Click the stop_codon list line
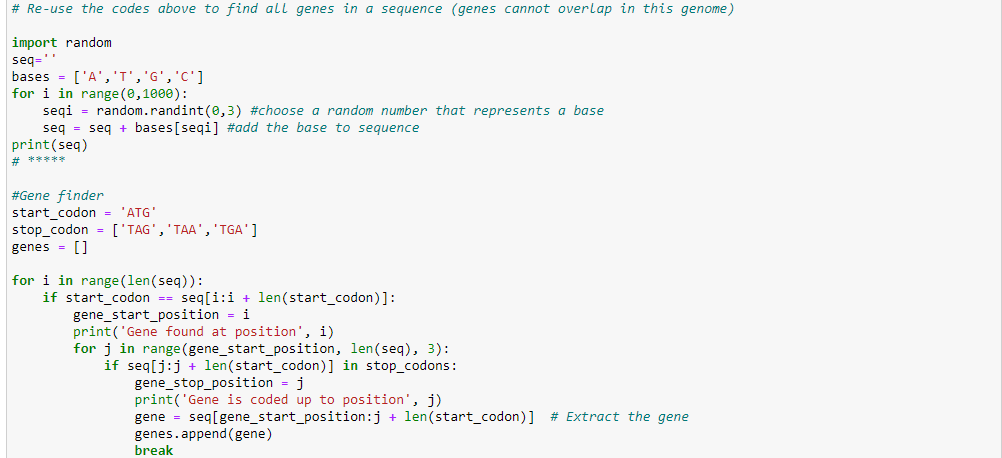The width and height of the screenshot is (1002, 458). tap(134, 230)
